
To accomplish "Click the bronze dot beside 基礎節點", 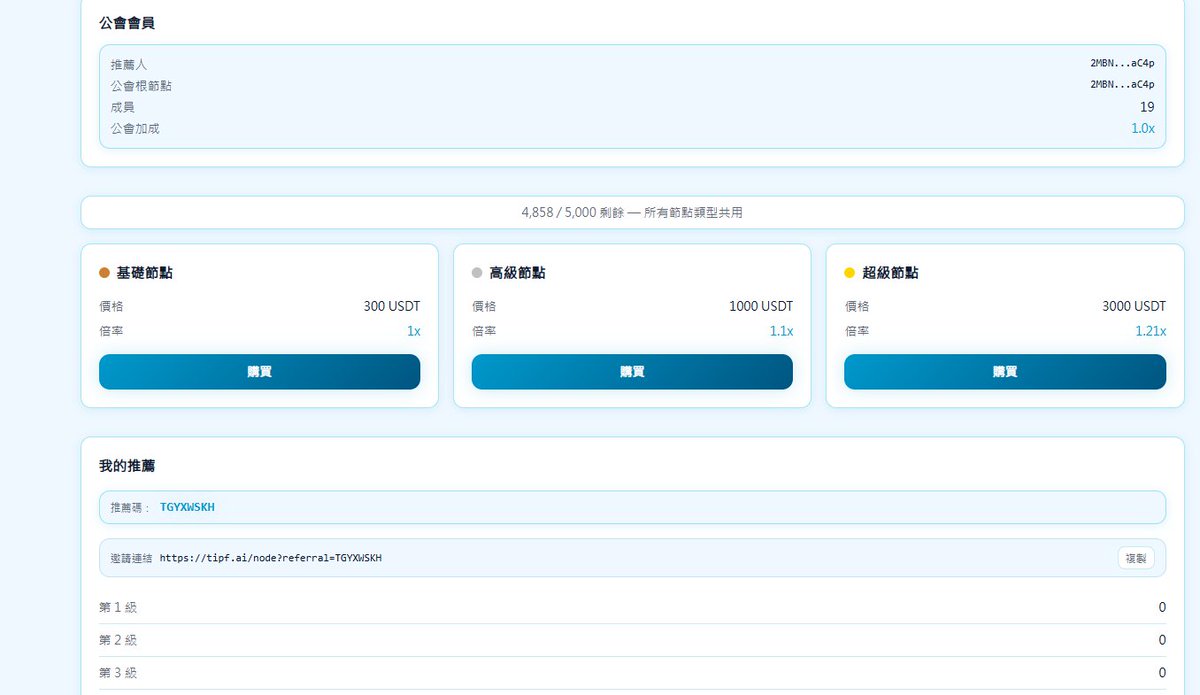I will click(104, 273).
